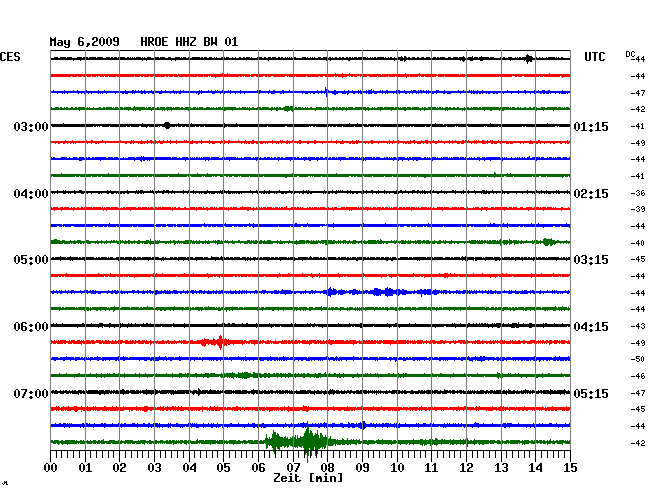The image size is (650, 494).
Task: Click minute tick label 15
Action: pos(570,467)
